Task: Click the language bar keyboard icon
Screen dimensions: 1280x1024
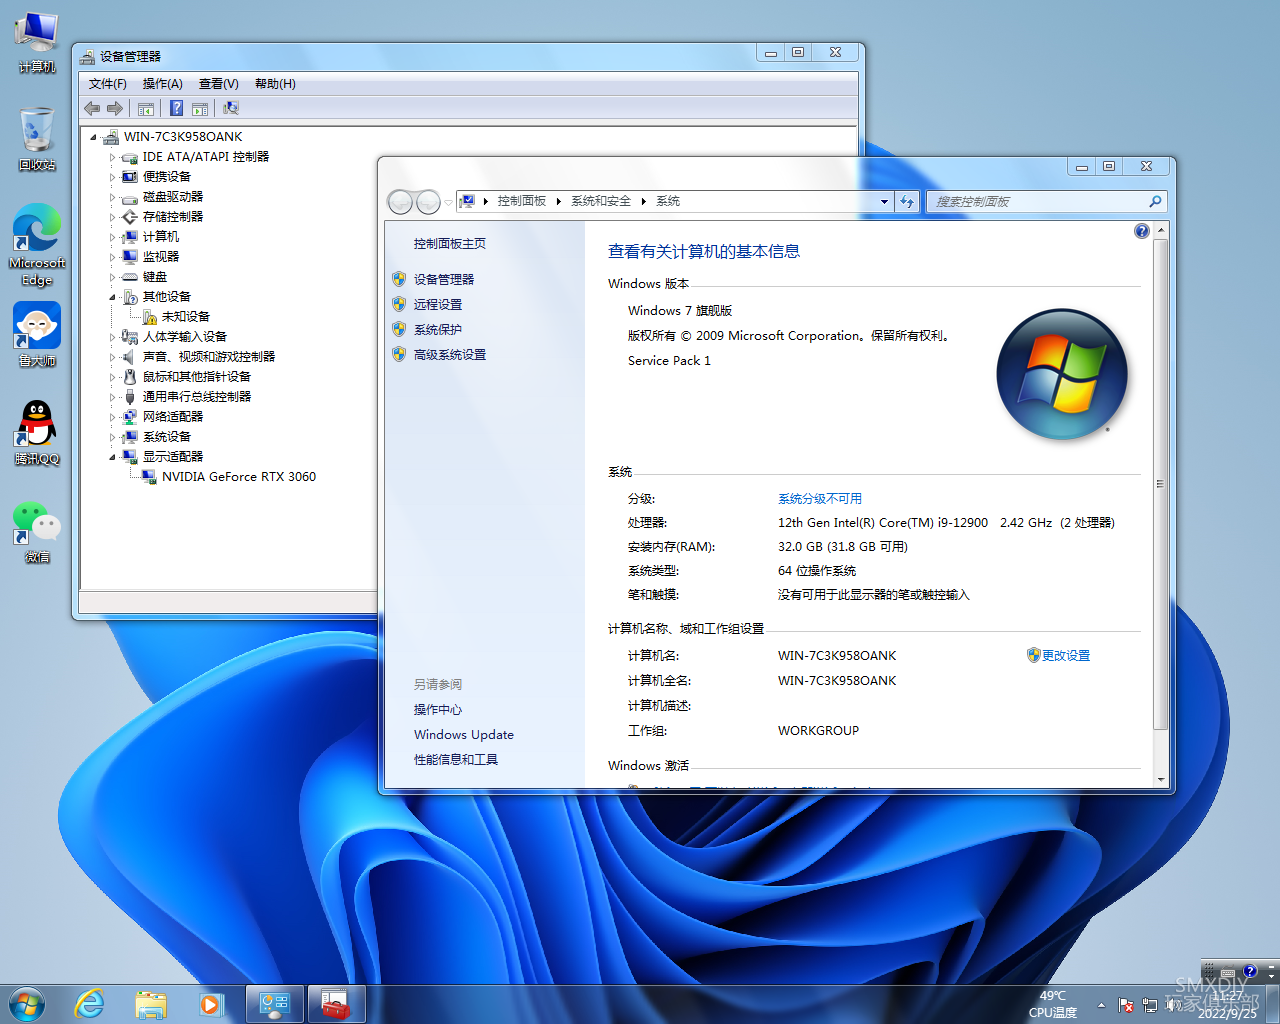Action: [1228, 971]
